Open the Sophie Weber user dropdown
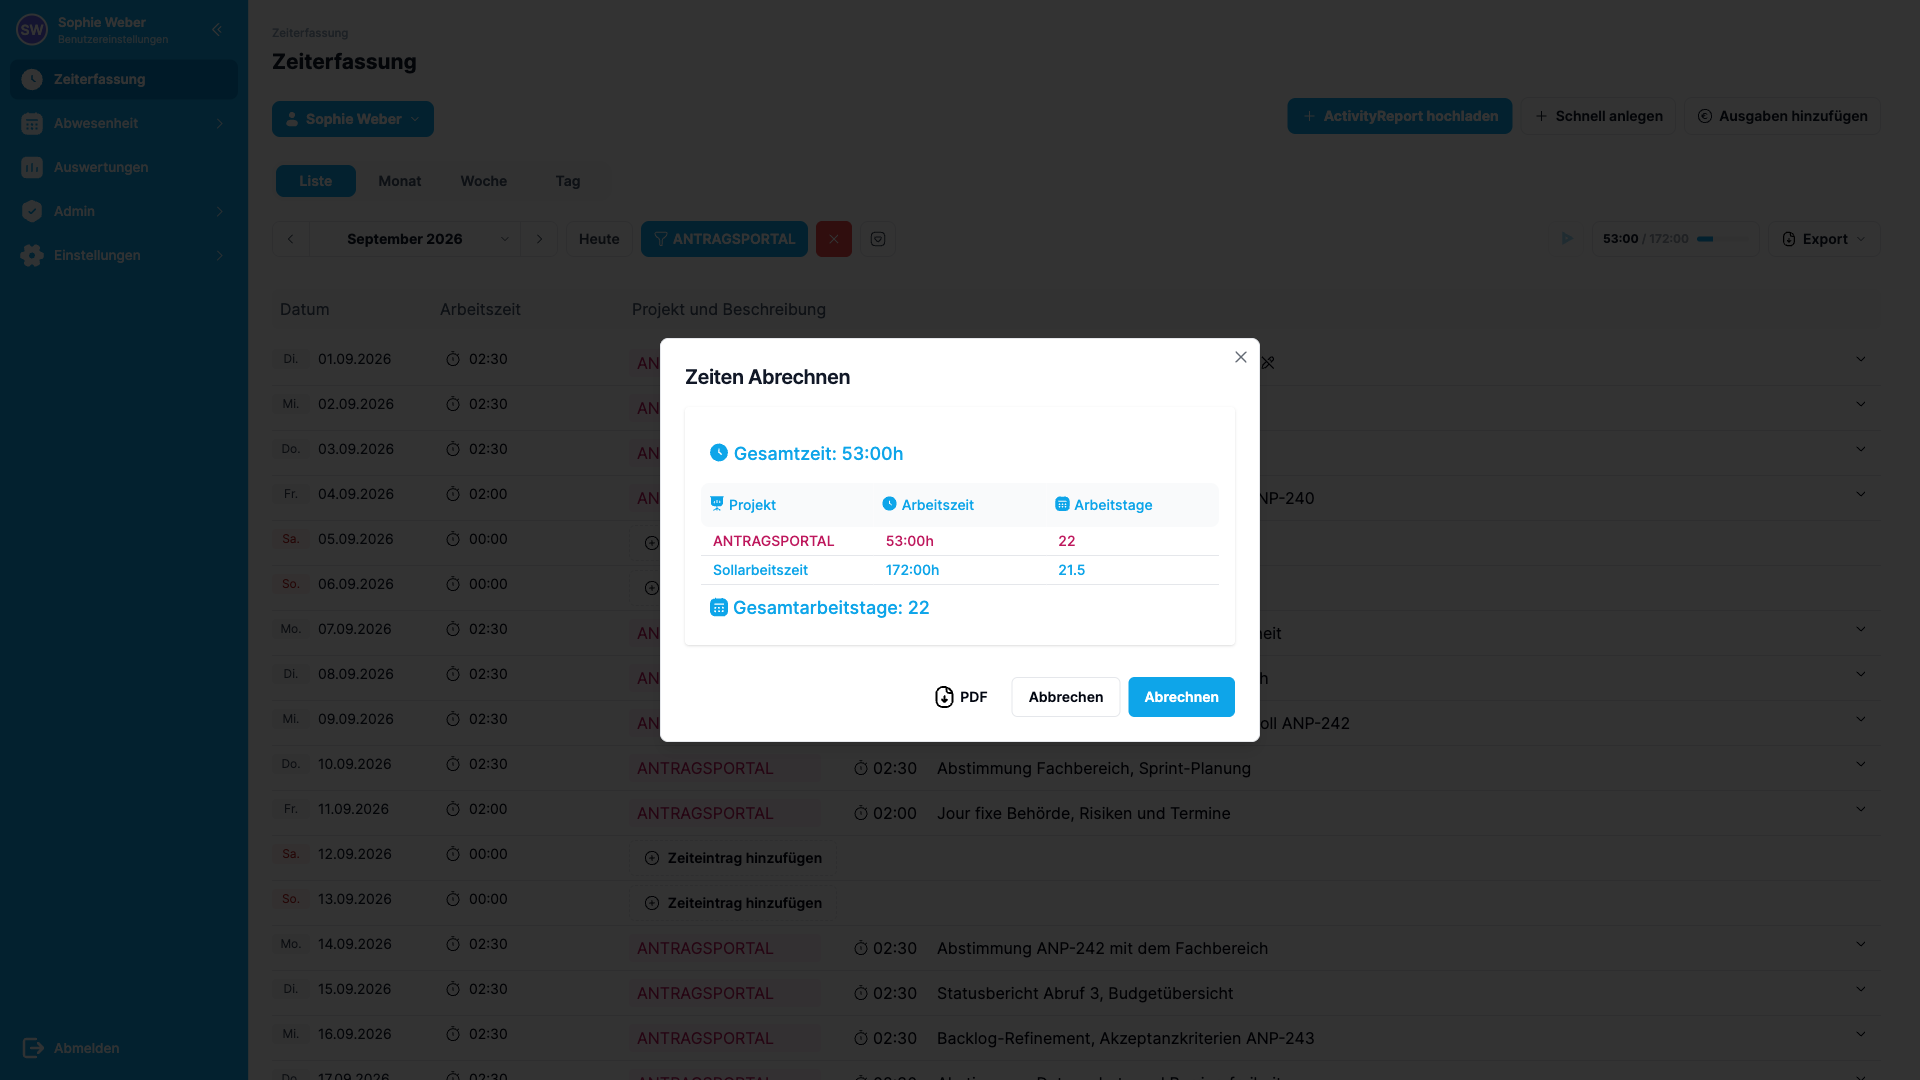This screenshot has width=1920, height=1080. (x=353, y=119)
